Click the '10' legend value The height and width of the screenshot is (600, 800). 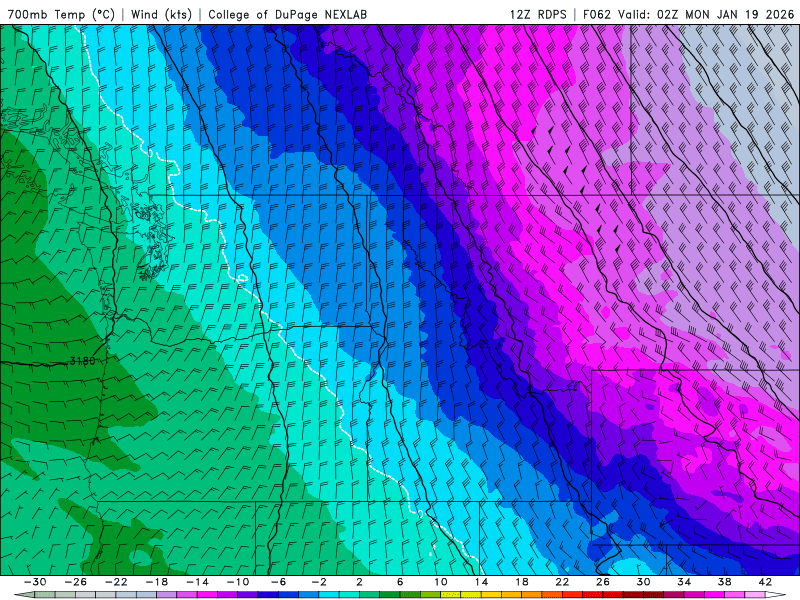[x=441, y=582]
